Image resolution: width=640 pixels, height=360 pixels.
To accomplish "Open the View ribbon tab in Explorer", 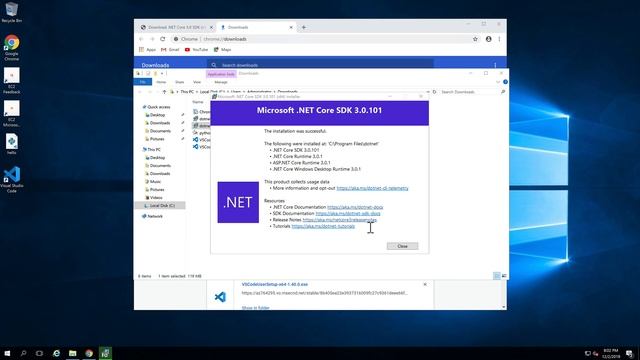I will [197, 82].
